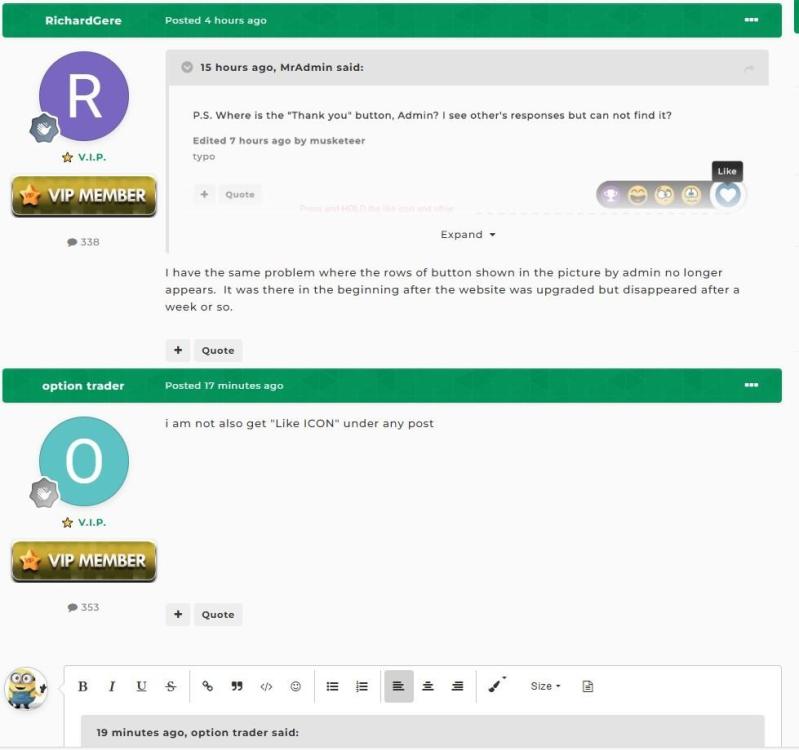Click Quote under RichardGere's post
The width and height of the screenshot is (799, 750).
[217, 350]
